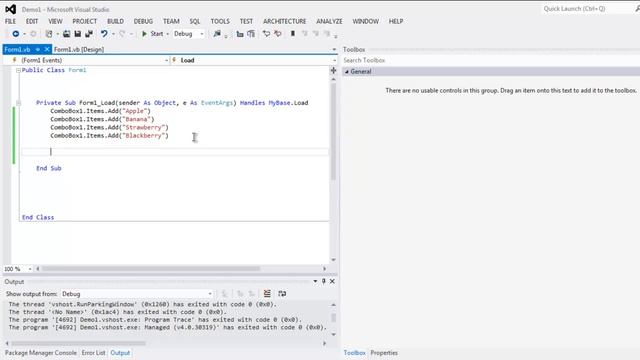640x360 pixels.
Task: Click Clear All icon in Output panel
Action: pyautogui.click(x=267, y=293)
